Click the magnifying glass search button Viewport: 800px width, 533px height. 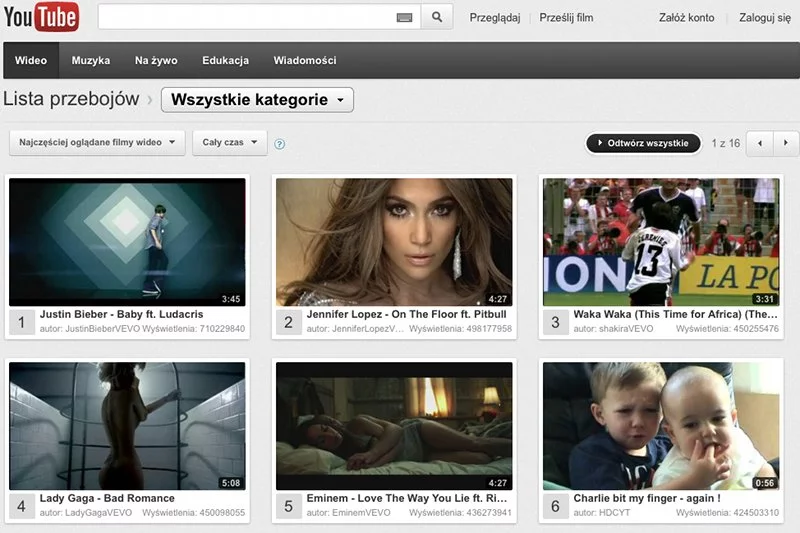click(x=437, y=17)
